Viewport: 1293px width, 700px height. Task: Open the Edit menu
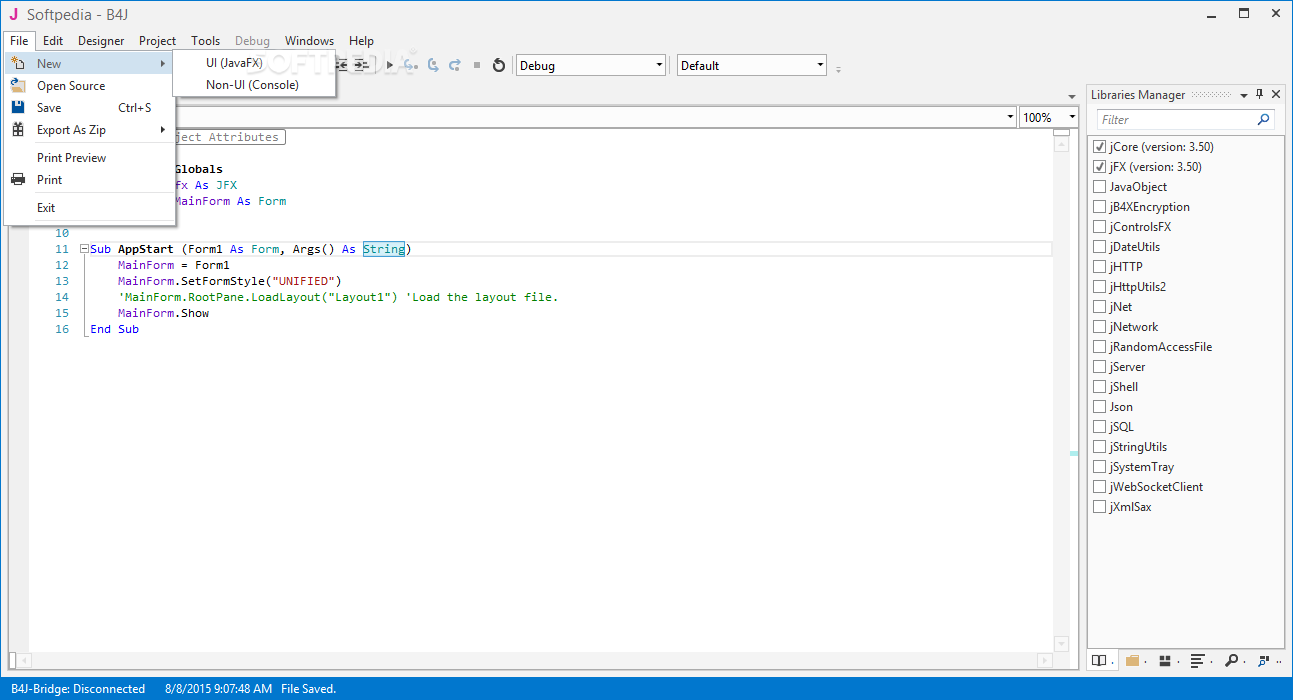point(53,41)
